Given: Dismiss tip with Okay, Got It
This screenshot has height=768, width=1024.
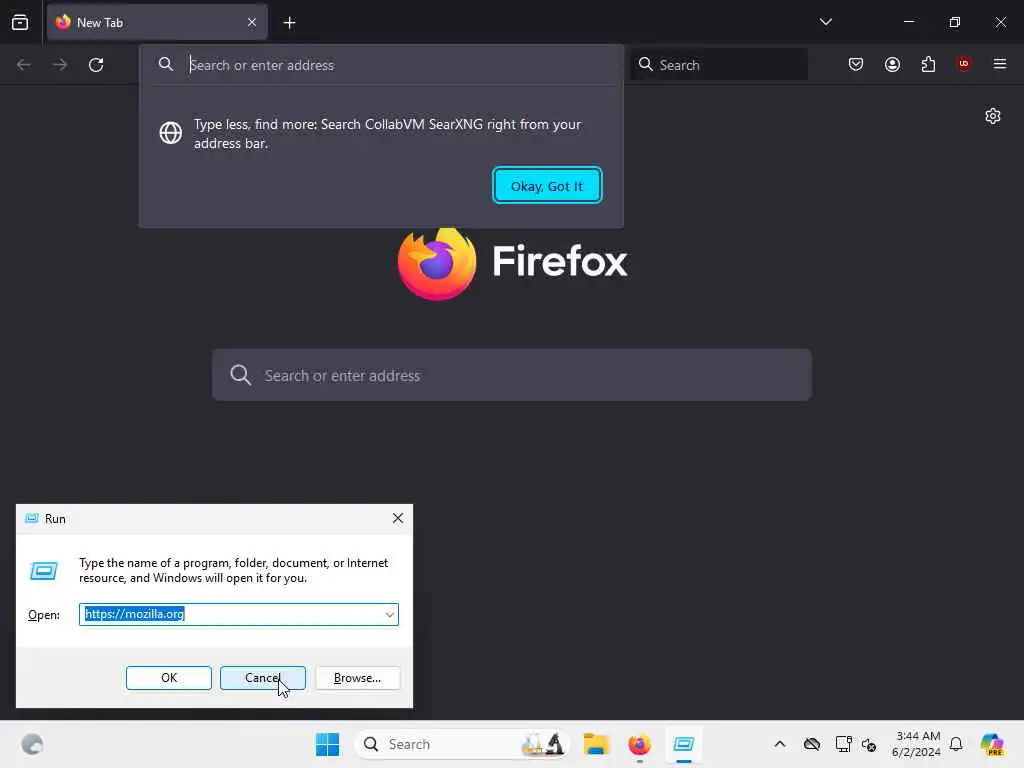Looking at the screenshot, I should [x=547, y=186].
